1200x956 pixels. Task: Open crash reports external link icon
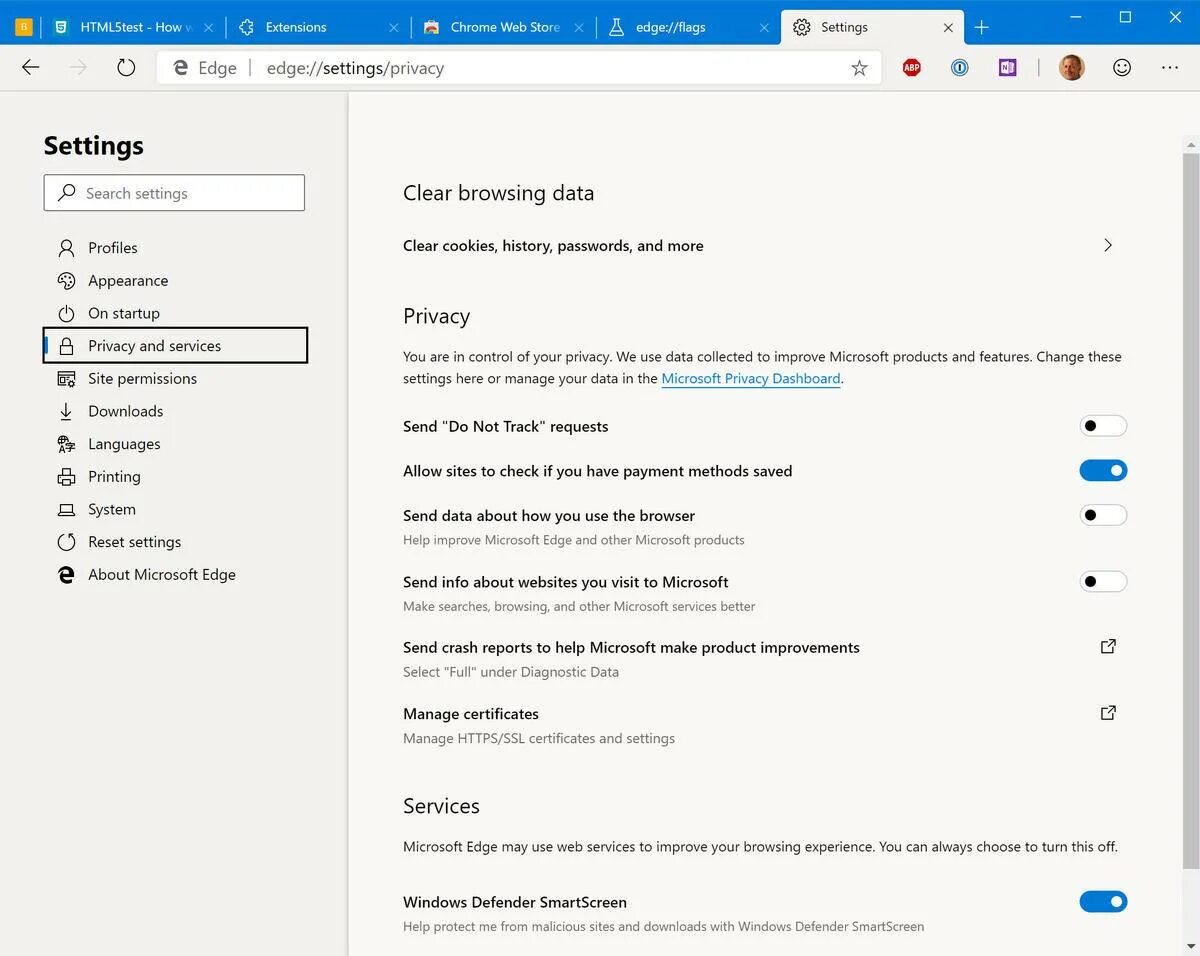1108,646
